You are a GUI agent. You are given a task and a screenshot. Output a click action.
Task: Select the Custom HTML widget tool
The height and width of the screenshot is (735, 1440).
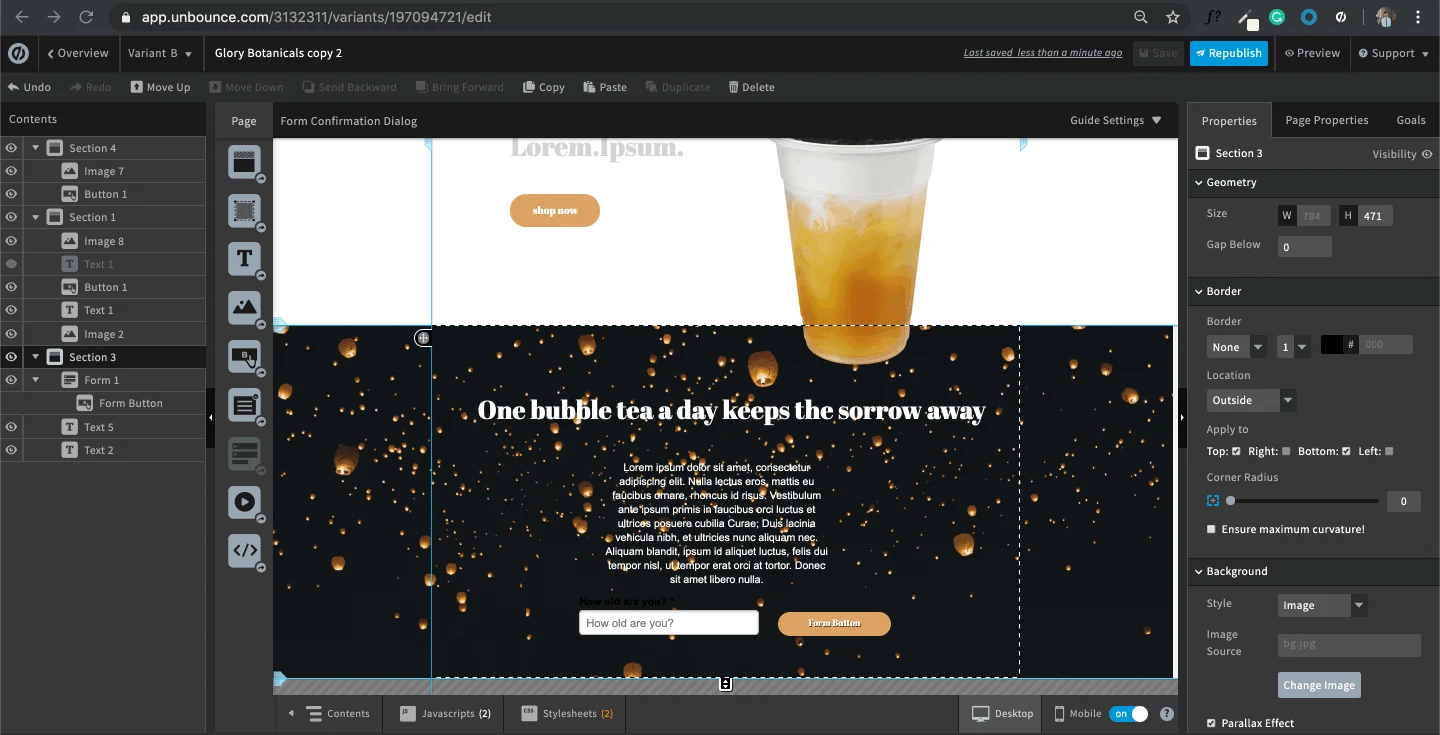244,550
